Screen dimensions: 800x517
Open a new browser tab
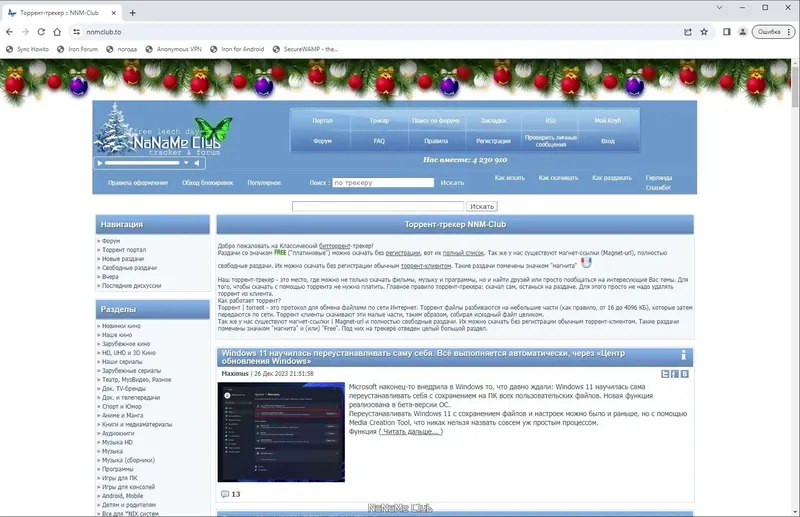point(132,13)
